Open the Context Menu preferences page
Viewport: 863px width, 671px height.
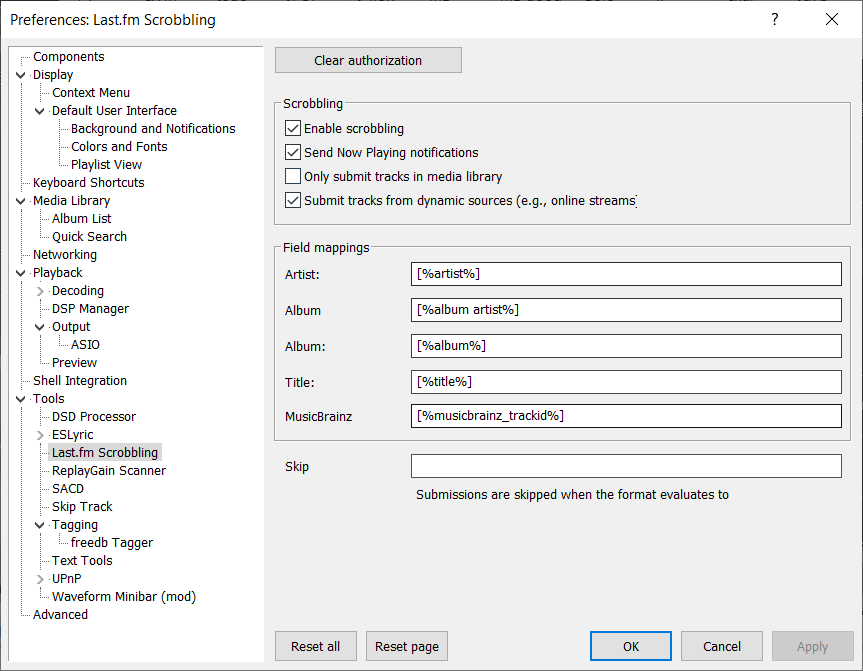[x=91, y=92]
